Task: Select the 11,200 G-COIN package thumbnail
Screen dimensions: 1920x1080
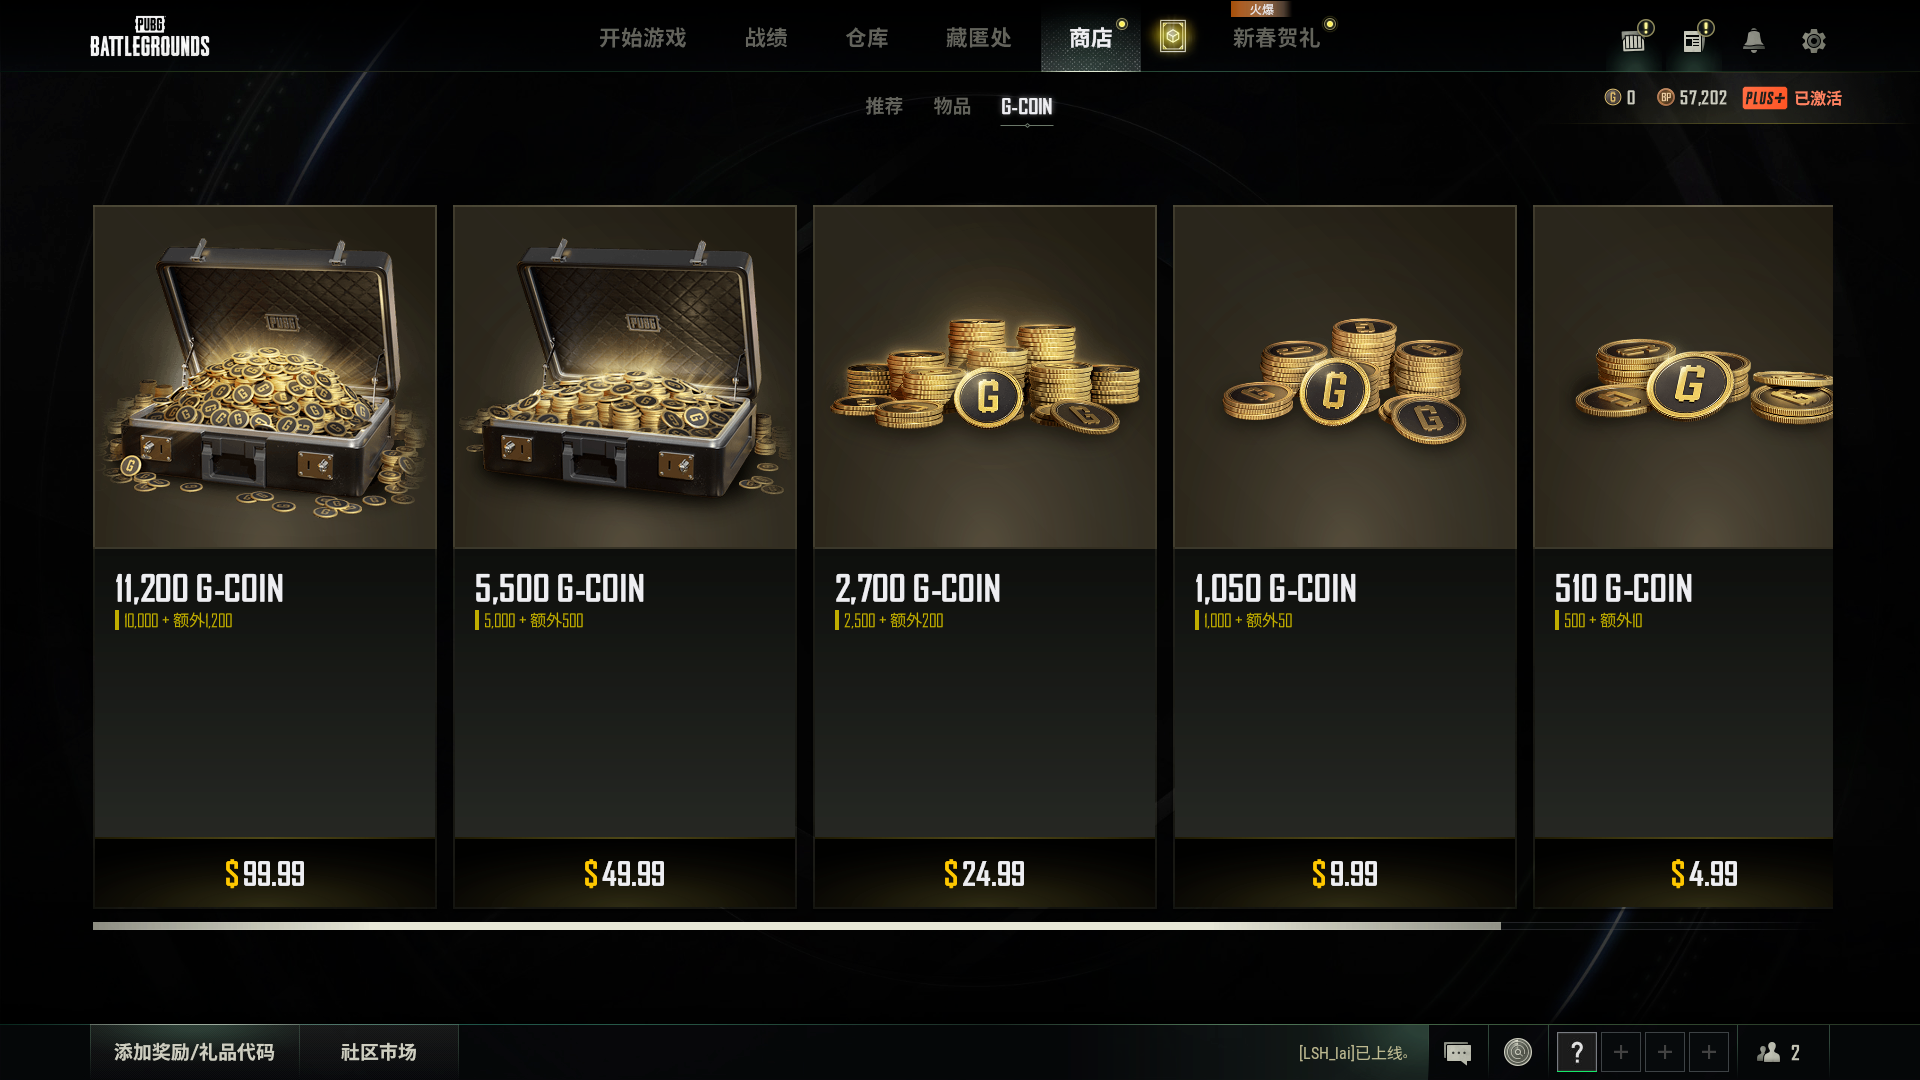Action: click(265, 377)
